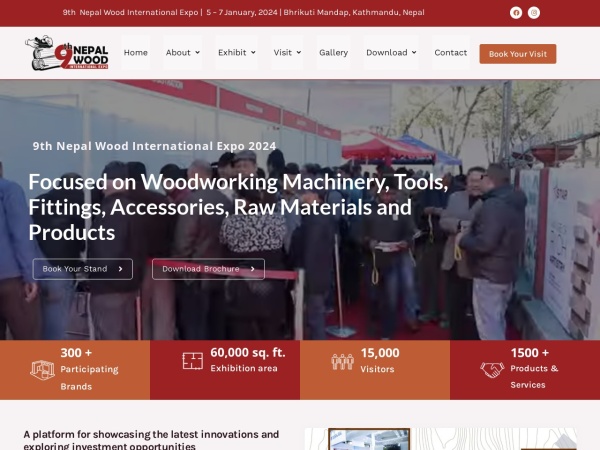Screen dimensions: 600x450
Task: Go to the Home menu item
Action: (x=135, y=52)
